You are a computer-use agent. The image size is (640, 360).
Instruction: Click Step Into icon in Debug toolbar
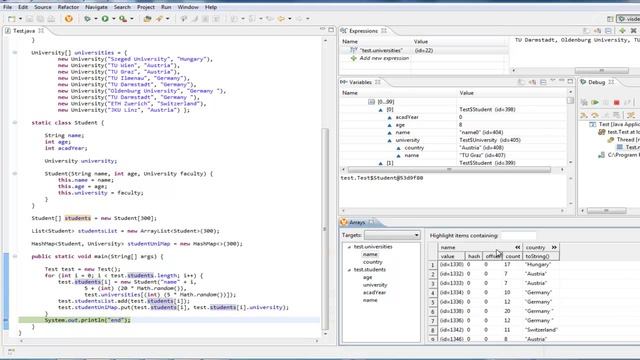pos(584,116)
